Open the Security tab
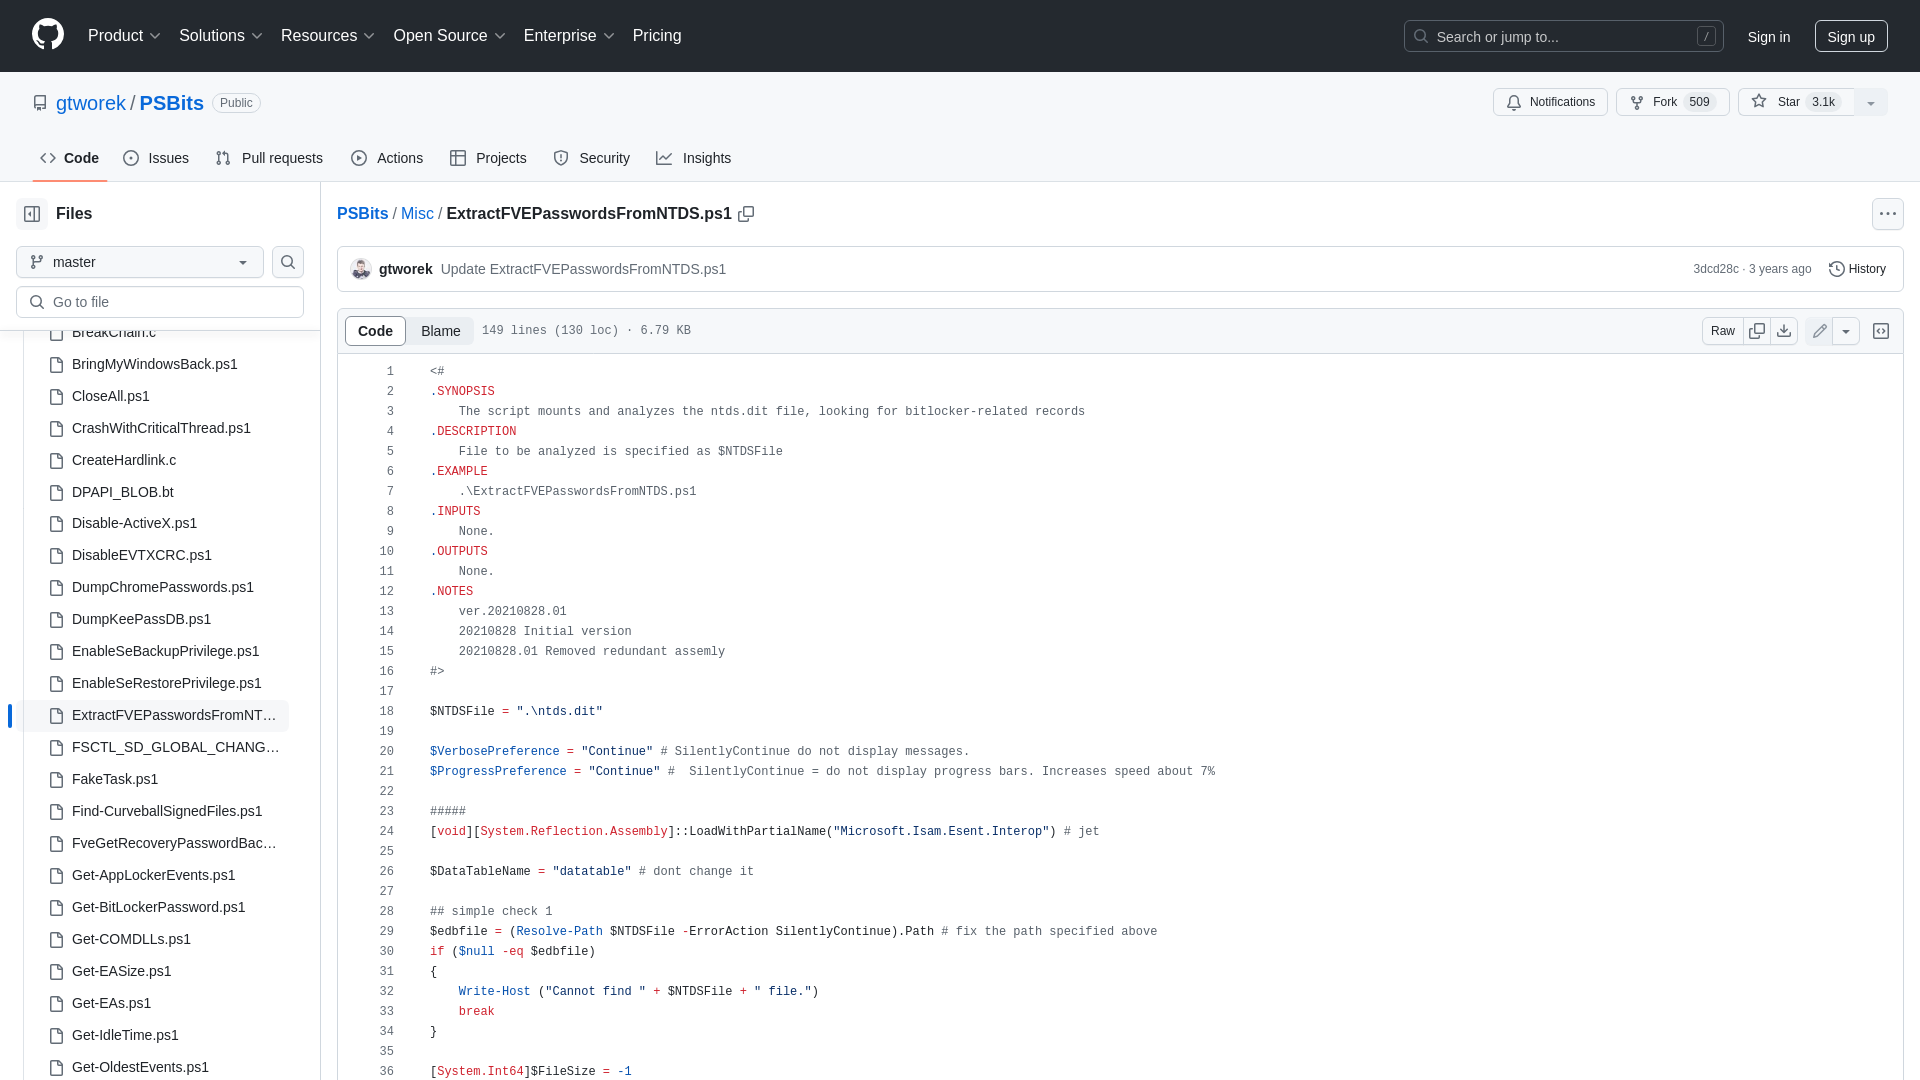1920x1080 pixels. [x=591, y=158]
